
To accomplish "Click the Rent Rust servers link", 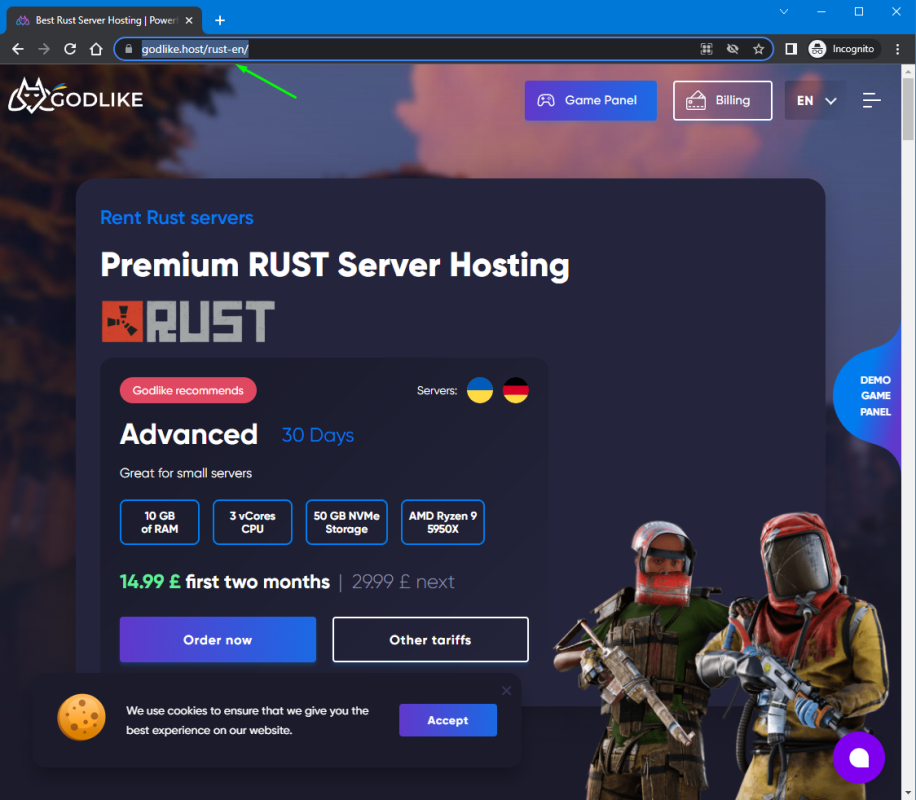I will 176,218.
